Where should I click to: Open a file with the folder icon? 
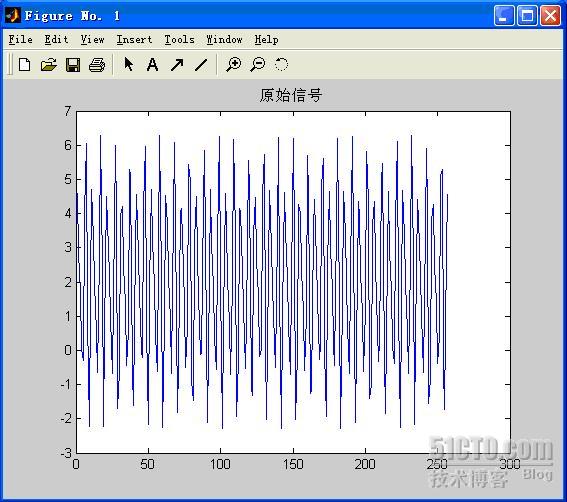coord(48,65)
